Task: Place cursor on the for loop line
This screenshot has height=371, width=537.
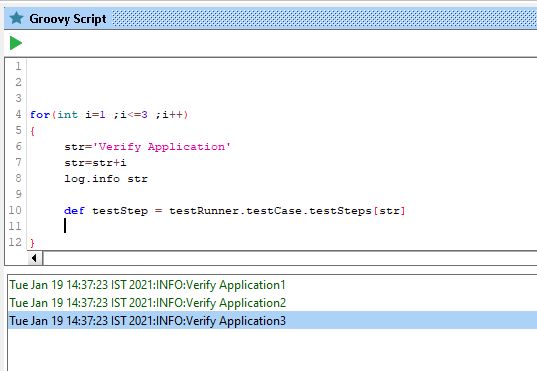Action: coord(109,114)
